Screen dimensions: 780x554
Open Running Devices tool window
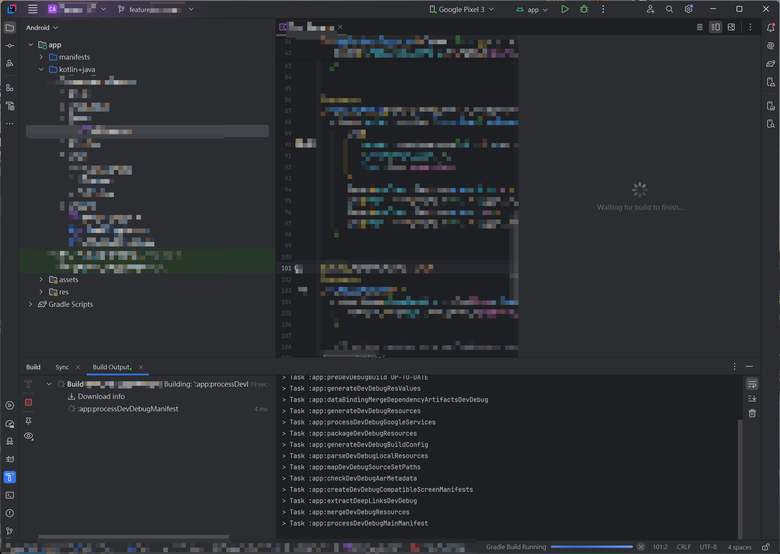(x=771, y=106)
